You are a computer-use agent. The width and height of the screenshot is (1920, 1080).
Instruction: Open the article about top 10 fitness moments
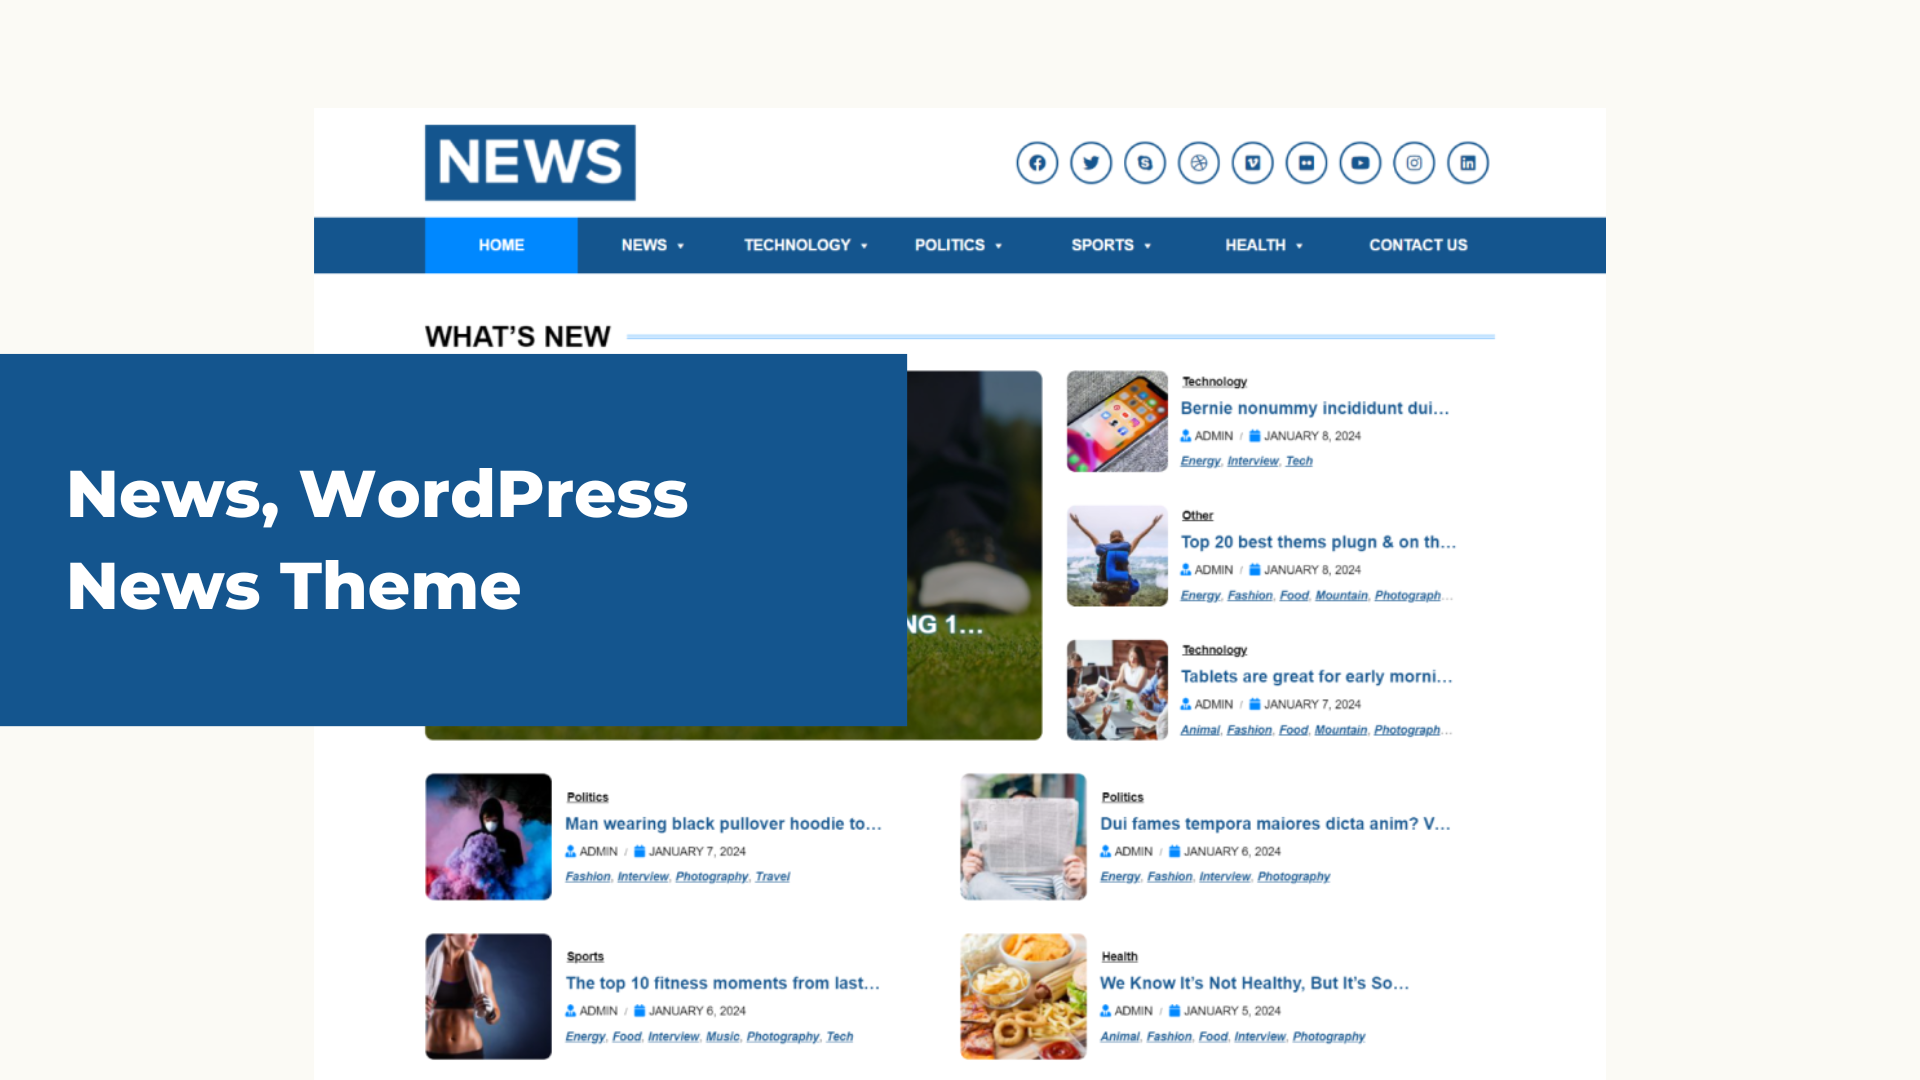pos(722,983)
